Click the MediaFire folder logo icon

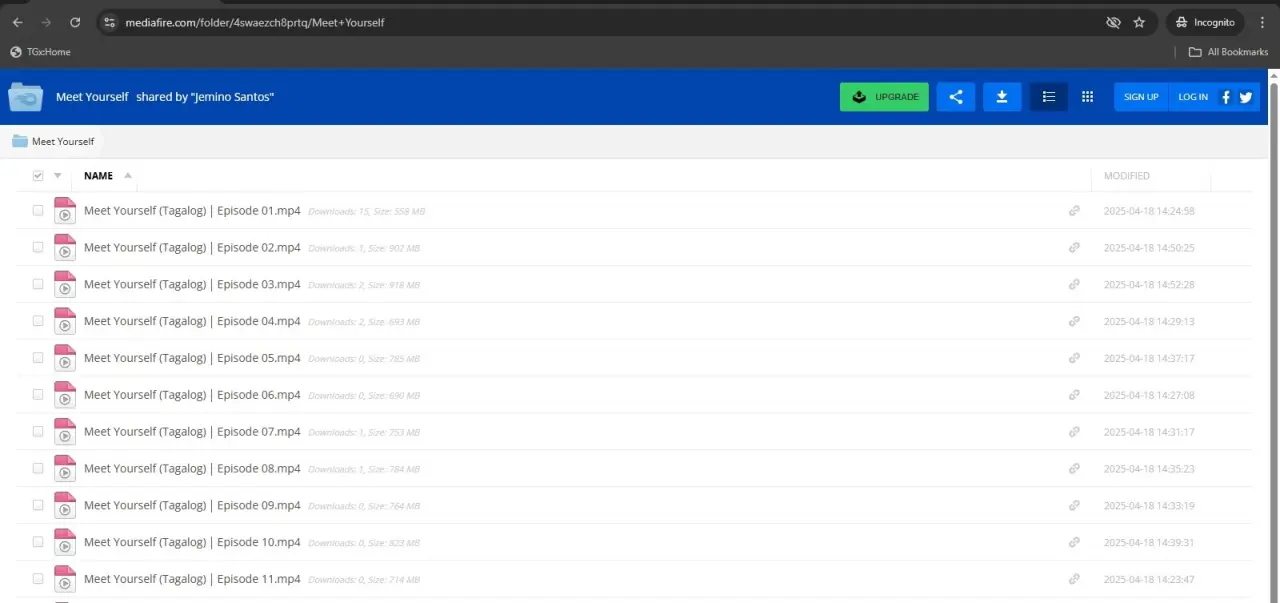point(25,97)
